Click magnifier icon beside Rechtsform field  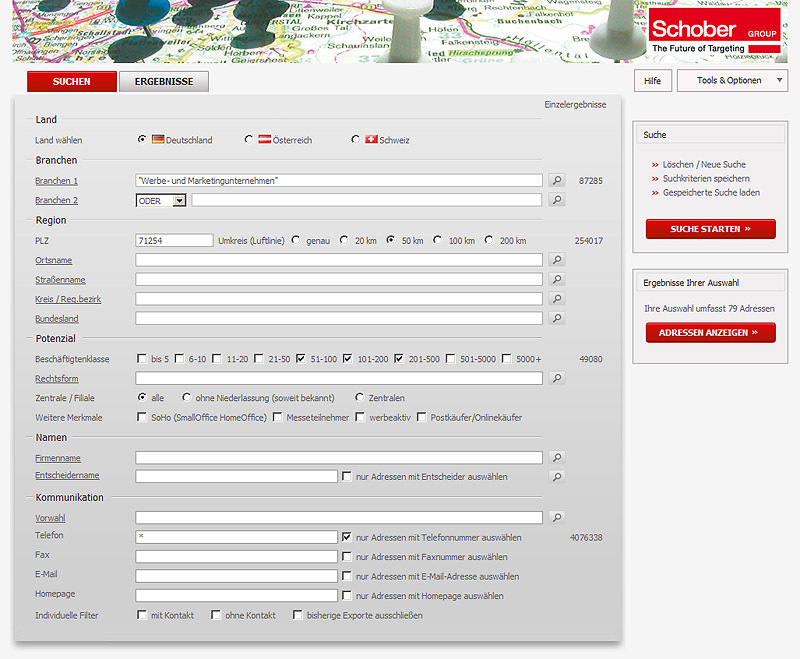557,378
